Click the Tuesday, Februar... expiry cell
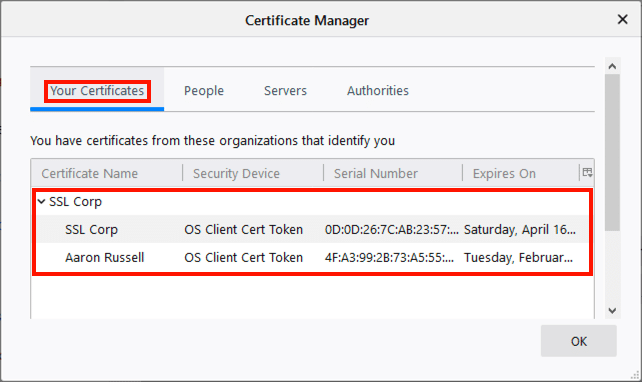This screenshot has width=642, height=382. tap(518, 258)
